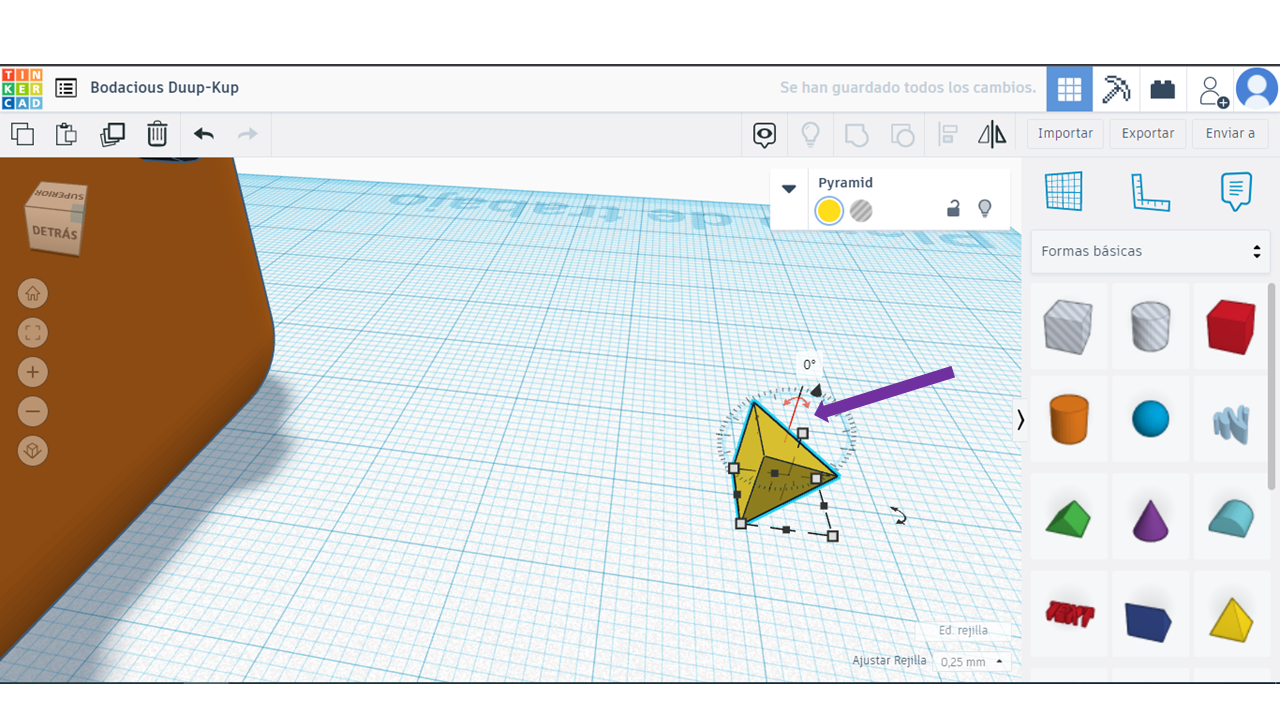Toggle the lock on the Pyramid shape

[x=953, y=209]
